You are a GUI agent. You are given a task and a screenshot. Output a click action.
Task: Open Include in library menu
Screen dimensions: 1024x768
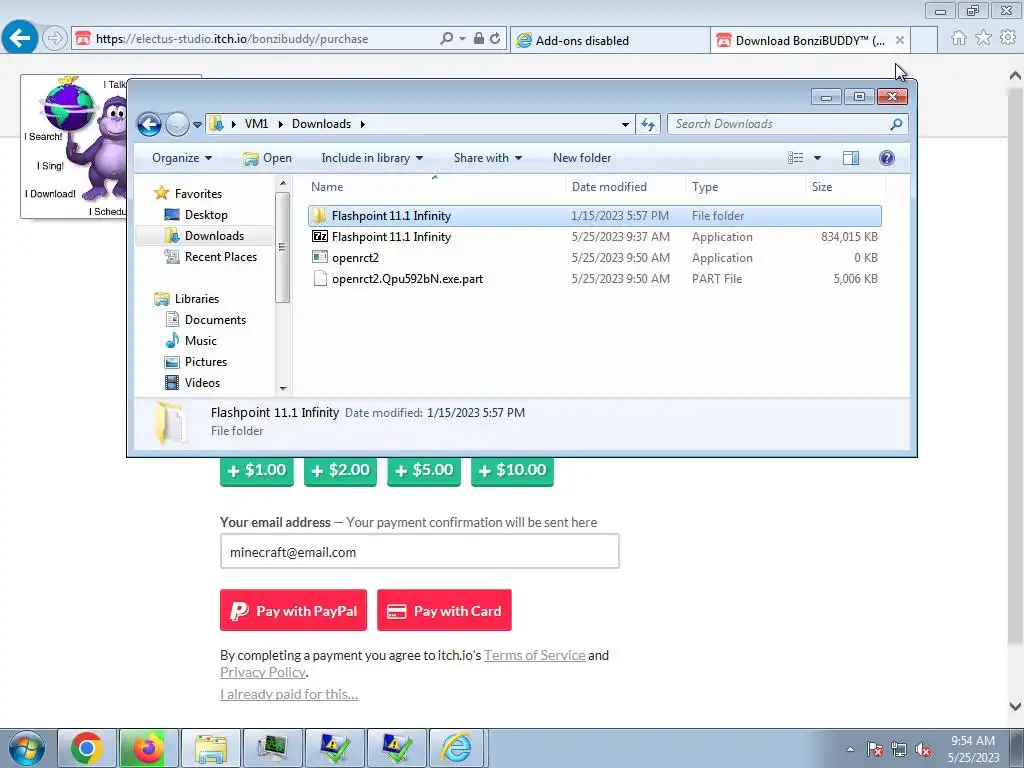(x=372, y=158)
